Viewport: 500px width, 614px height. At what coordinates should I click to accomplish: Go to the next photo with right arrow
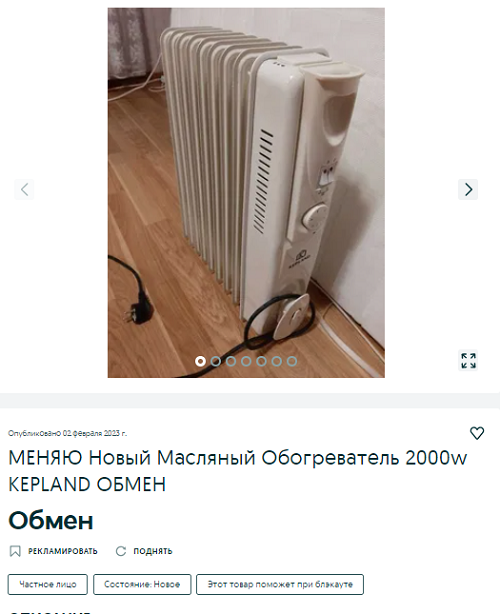coord(468,190)
